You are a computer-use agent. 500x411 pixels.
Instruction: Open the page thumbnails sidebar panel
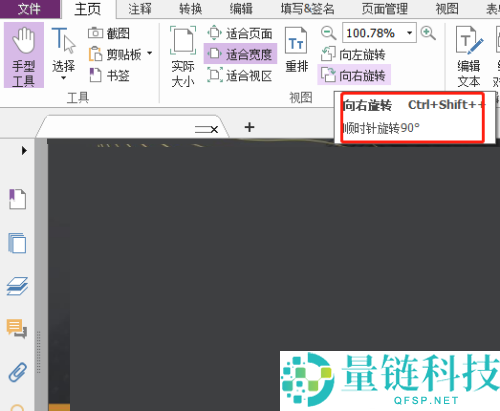click(x=17, y=243)
